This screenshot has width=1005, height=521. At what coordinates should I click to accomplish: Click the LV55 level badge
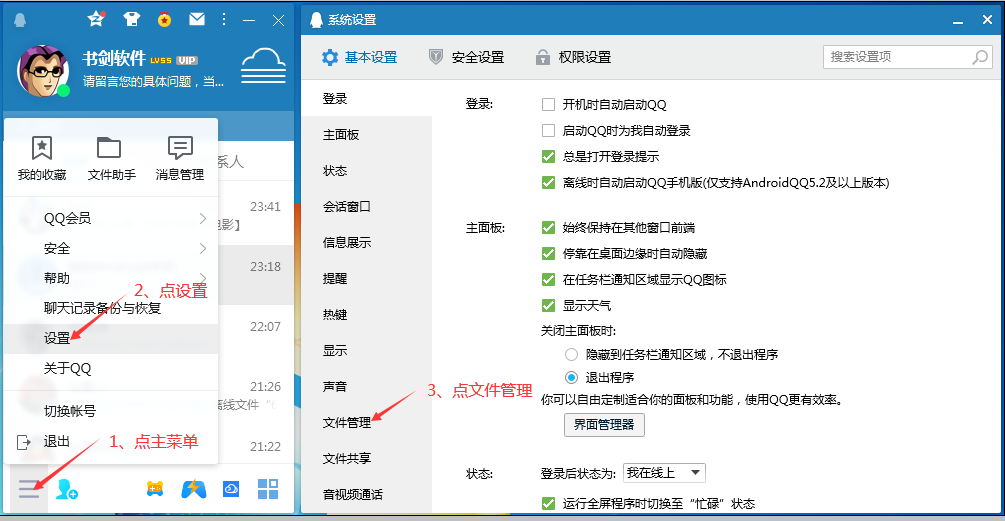coord(161,60)
